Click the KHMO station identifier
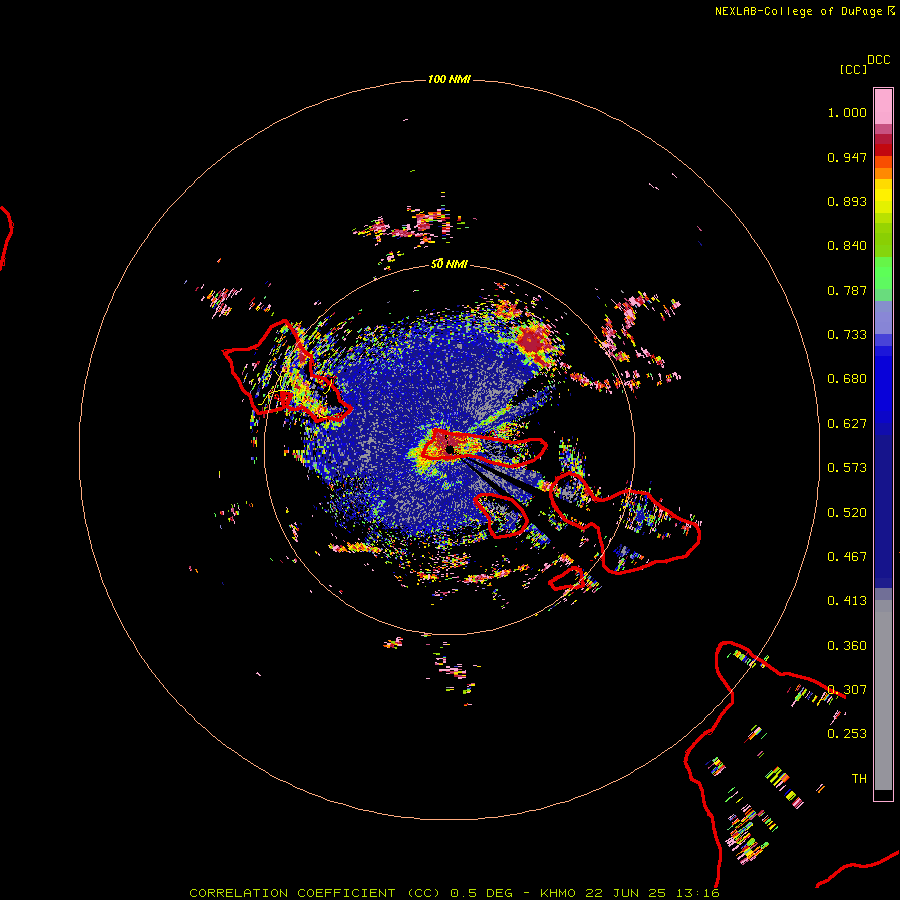 click(x=558, y=893)
